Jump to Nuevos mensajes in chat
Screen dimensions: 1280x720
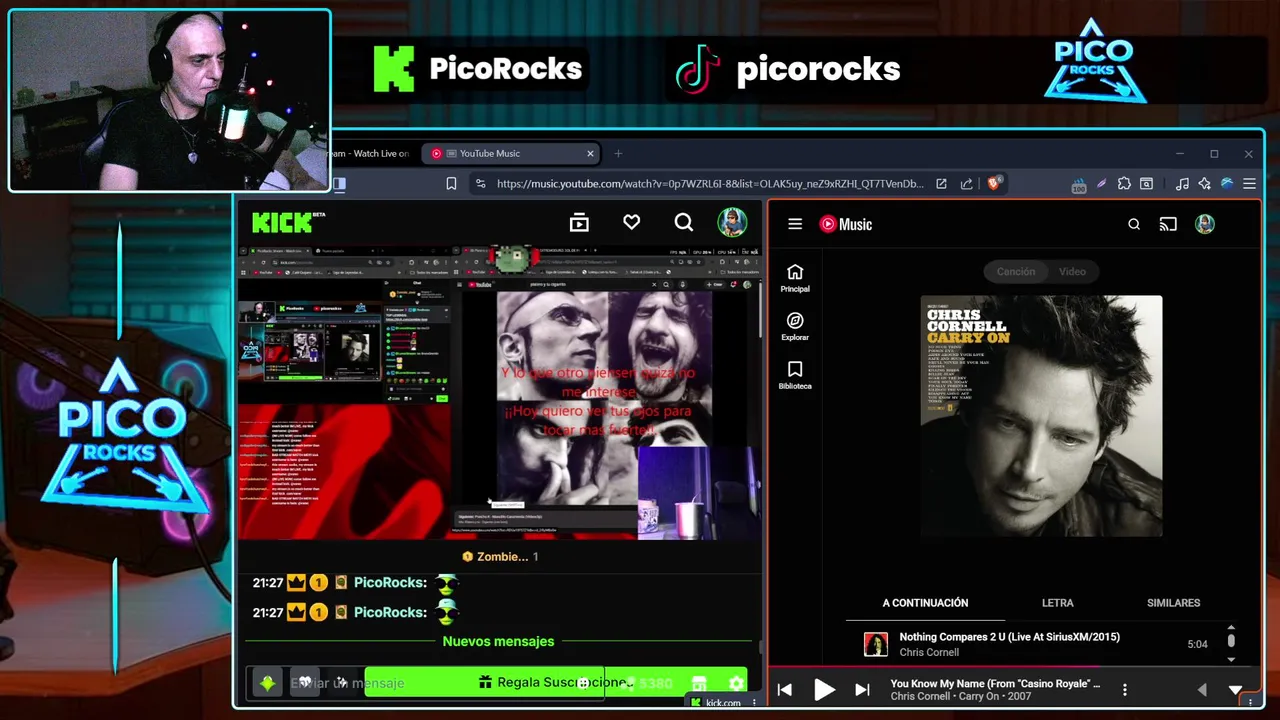[x=498, y=641]
